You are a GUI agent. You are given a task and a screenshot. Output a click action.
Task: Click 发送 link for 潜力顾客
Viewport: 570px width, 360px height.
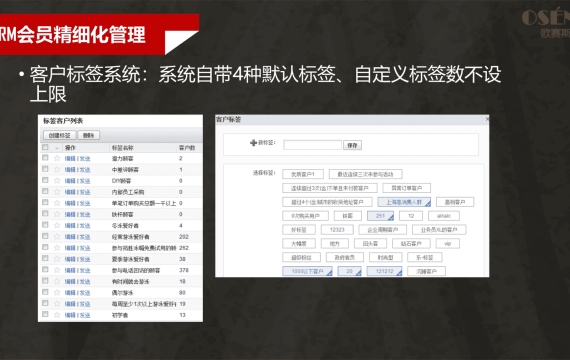pyautogui.click(x=85, y=159)
